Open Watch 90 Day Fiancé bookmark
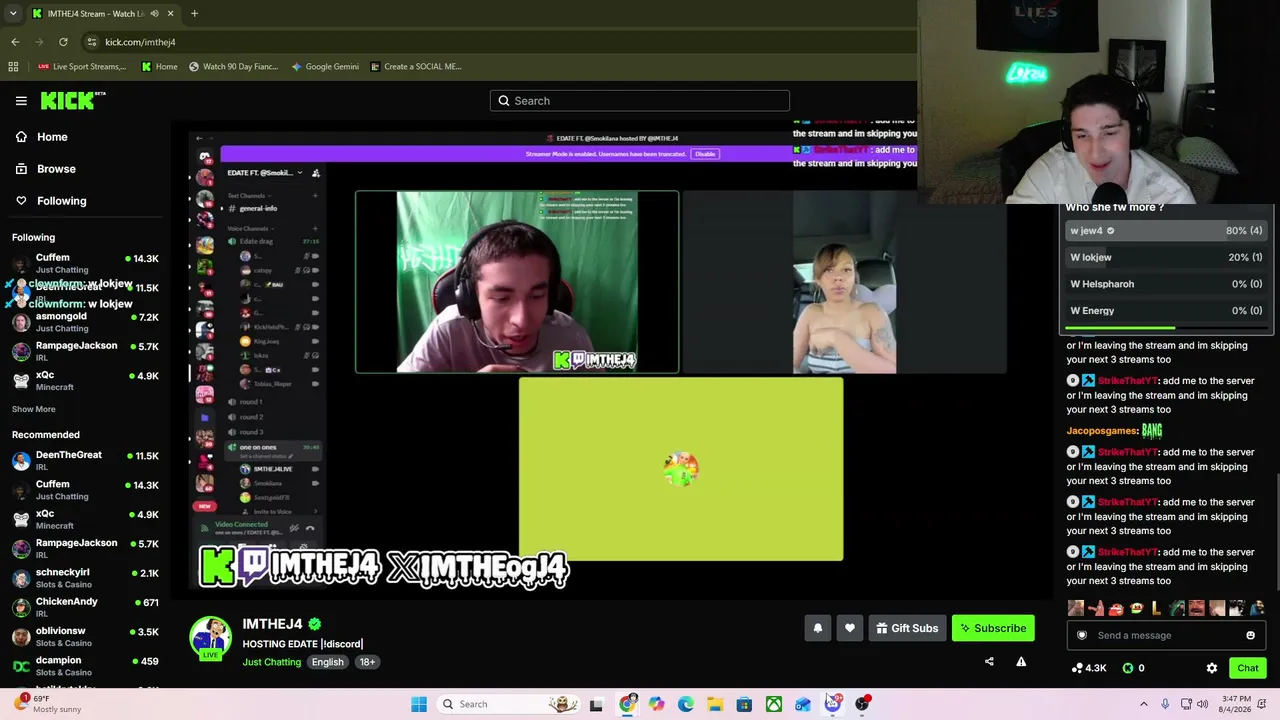 (x=232, y=67)
